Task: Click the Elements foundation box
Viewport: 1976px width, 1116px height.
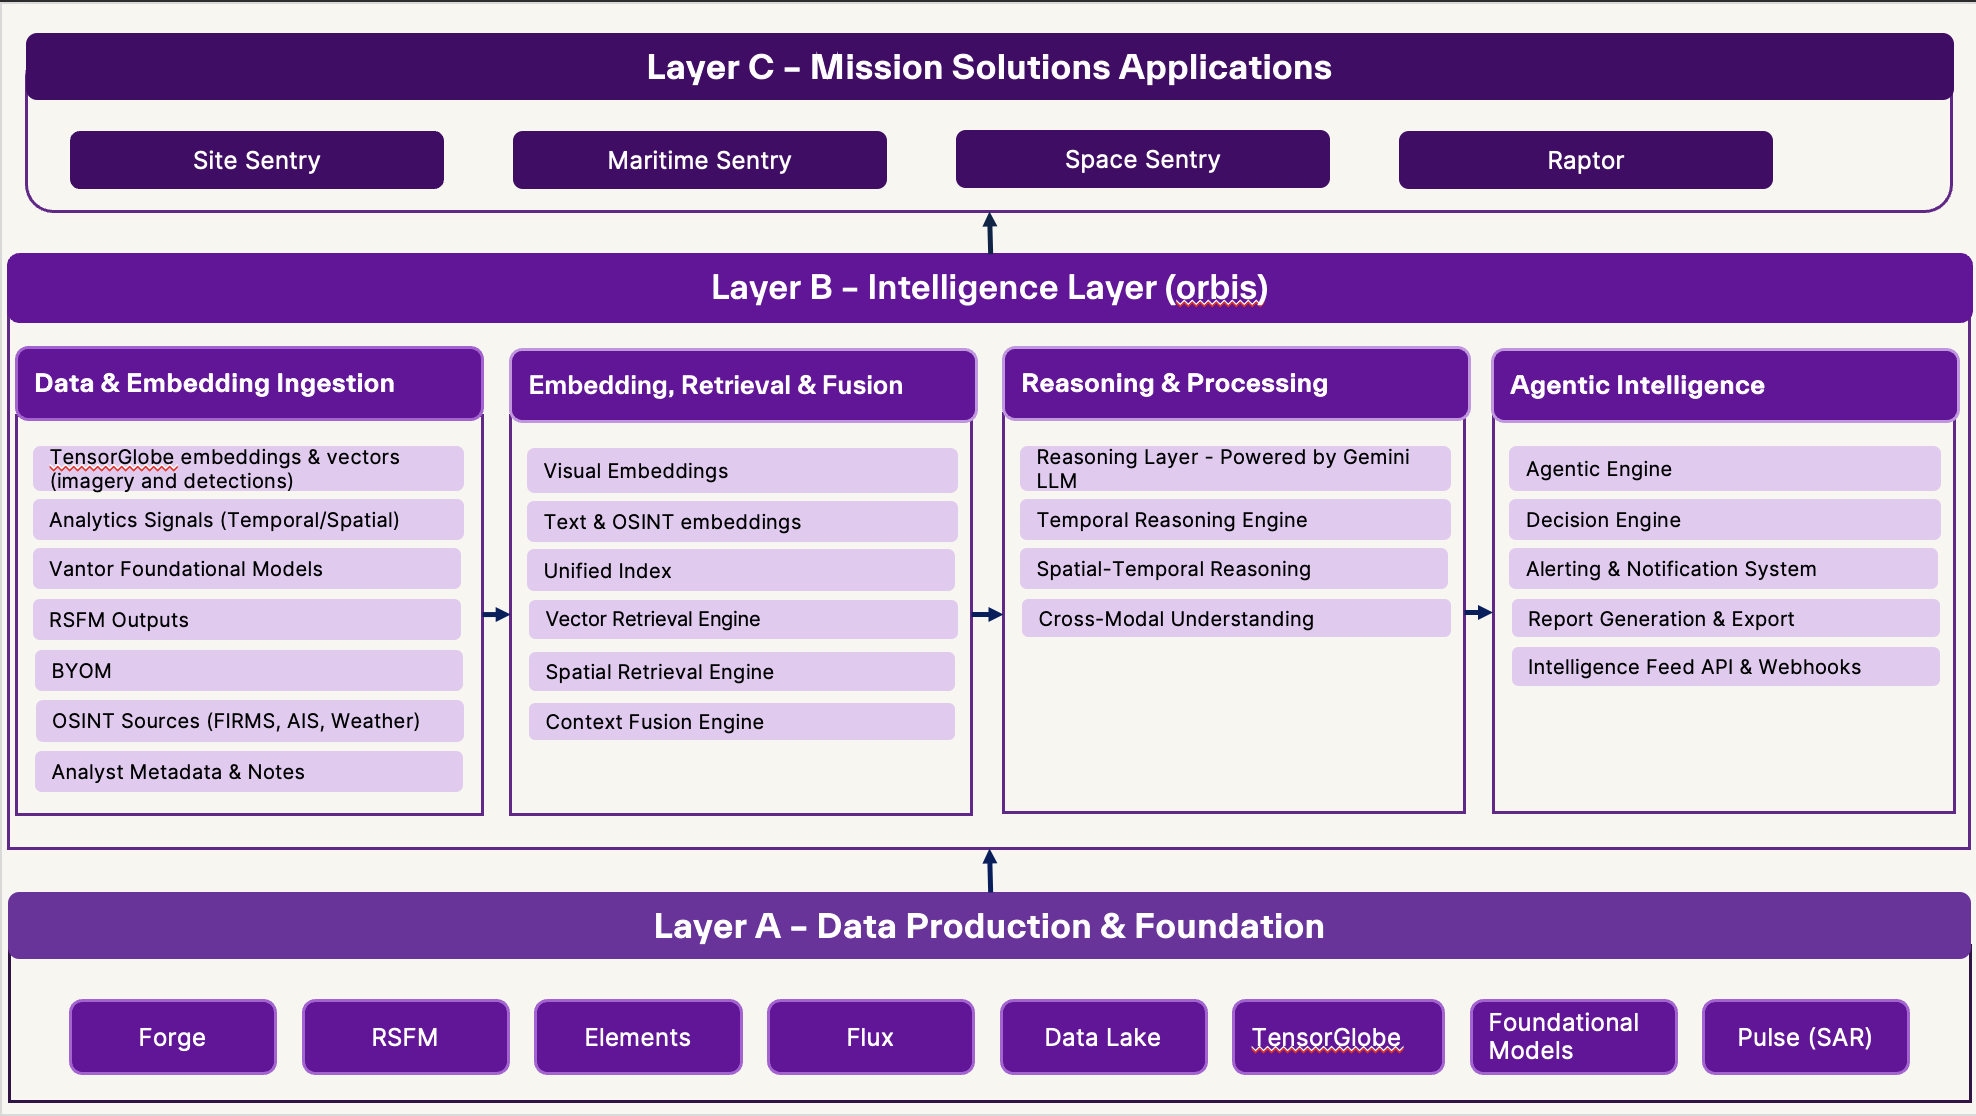Action: coord(638,1037)
